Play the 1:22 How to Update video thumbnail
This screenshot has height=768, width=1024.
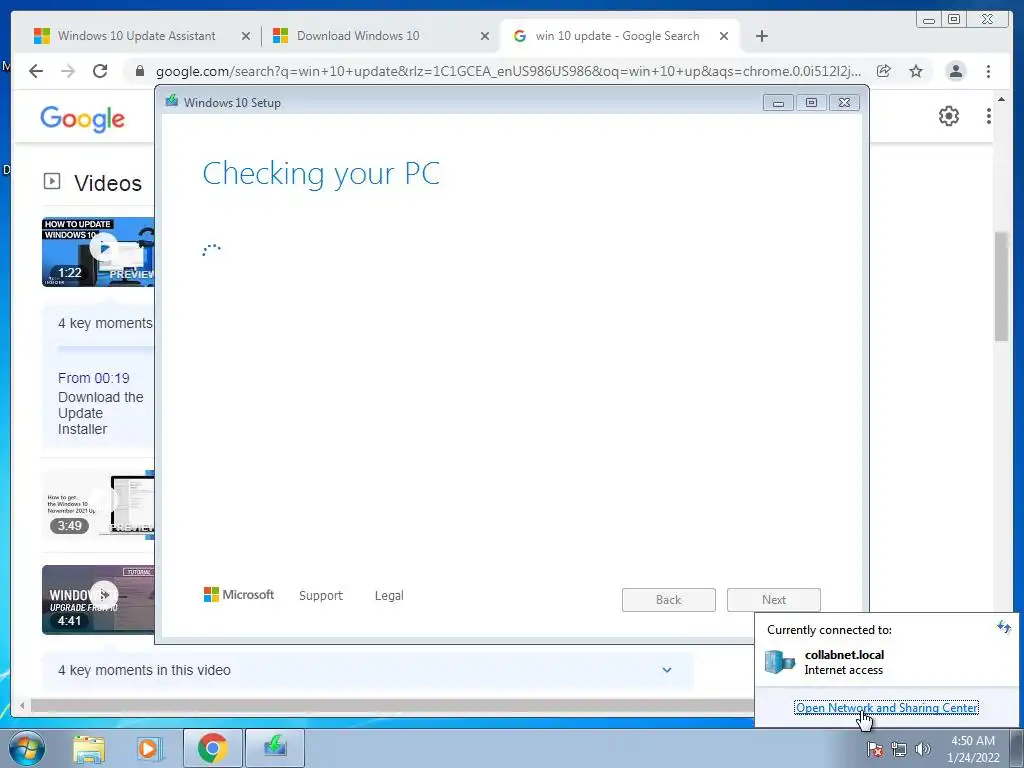[x=98, y=252]
